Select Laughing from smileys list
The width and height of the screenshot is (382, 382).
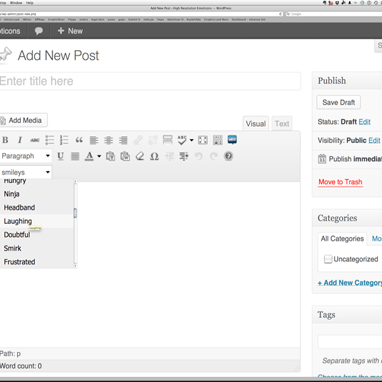(37, 221)
